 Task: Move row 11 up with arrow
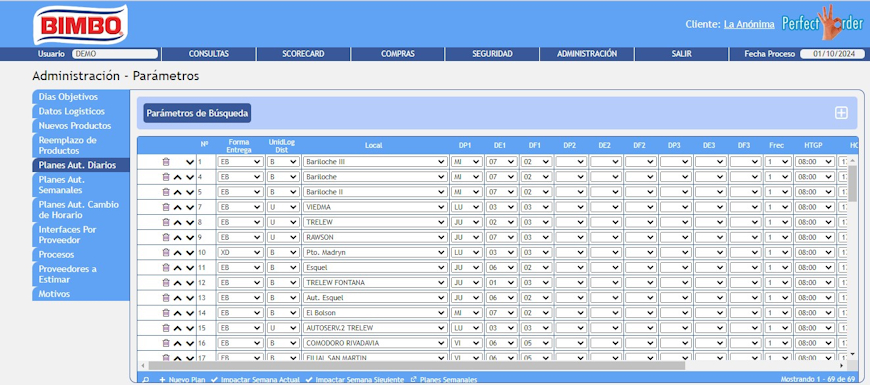coord(178,267)
